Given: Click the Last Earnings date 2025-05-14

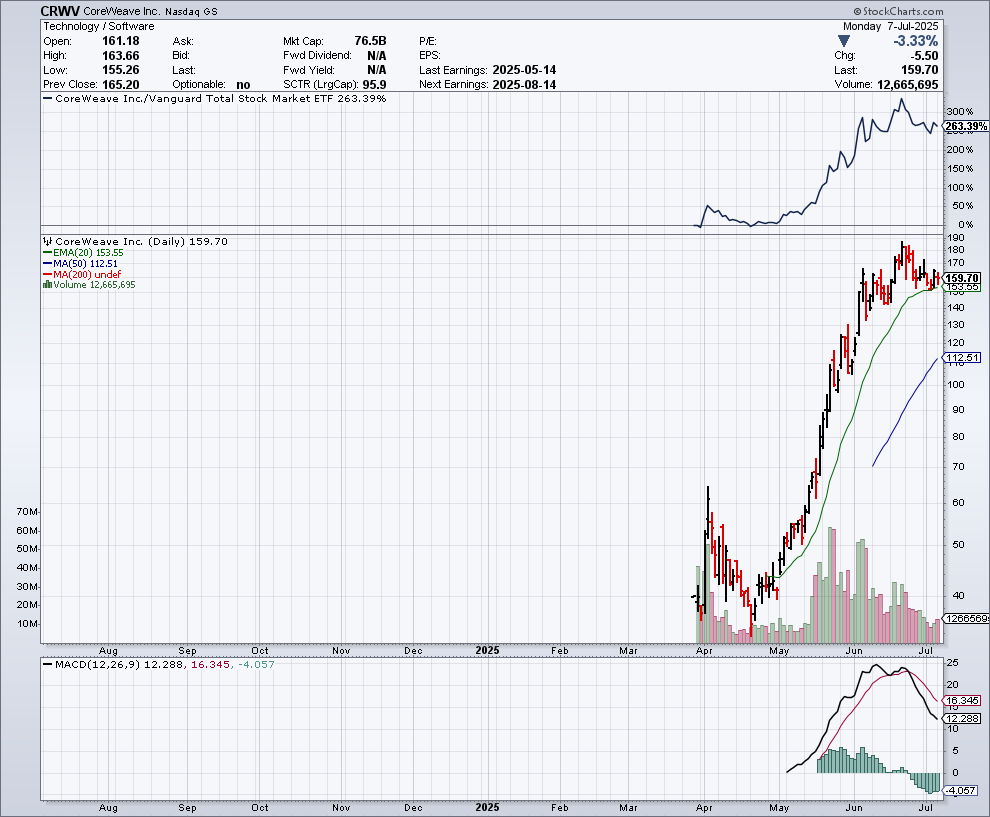Looking at the screenshot, I should click(x=524, y=70).
